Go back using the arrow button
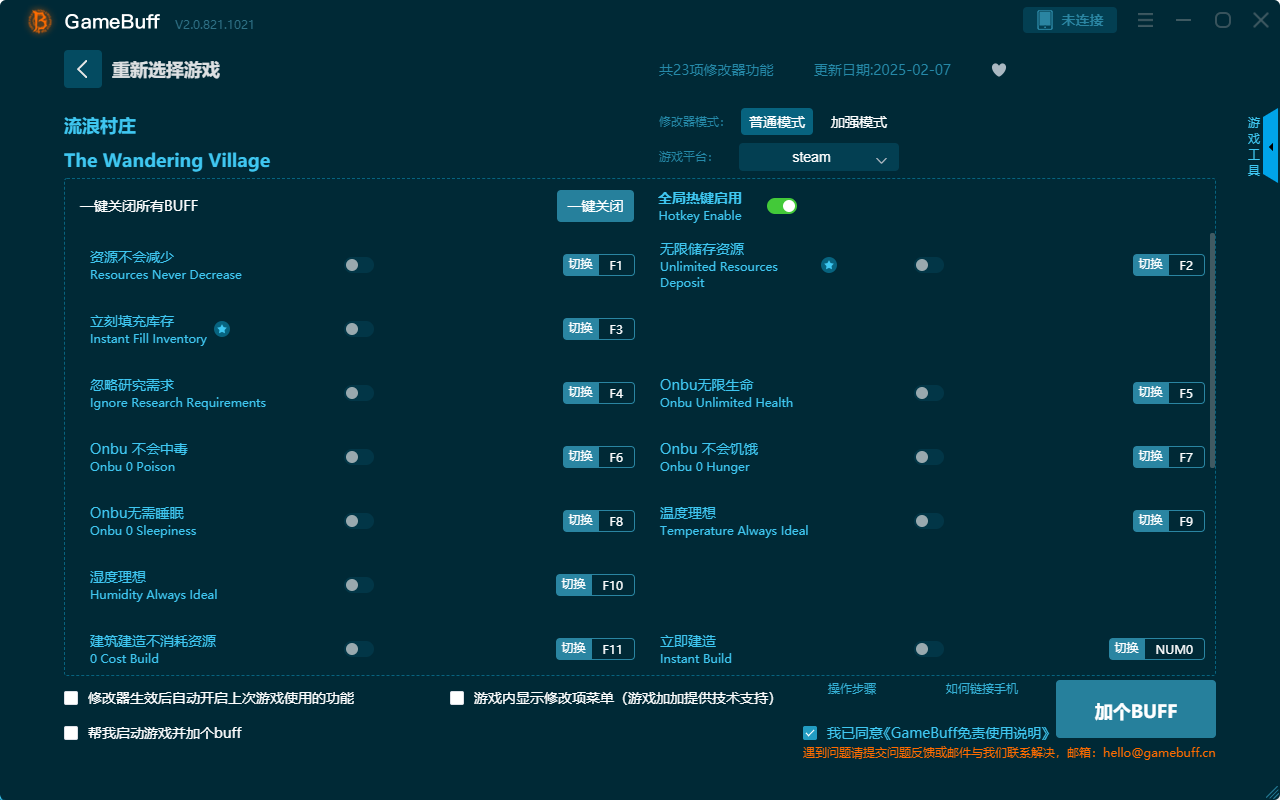This screenshot has height=800, width=1280. tap(83, 69)
